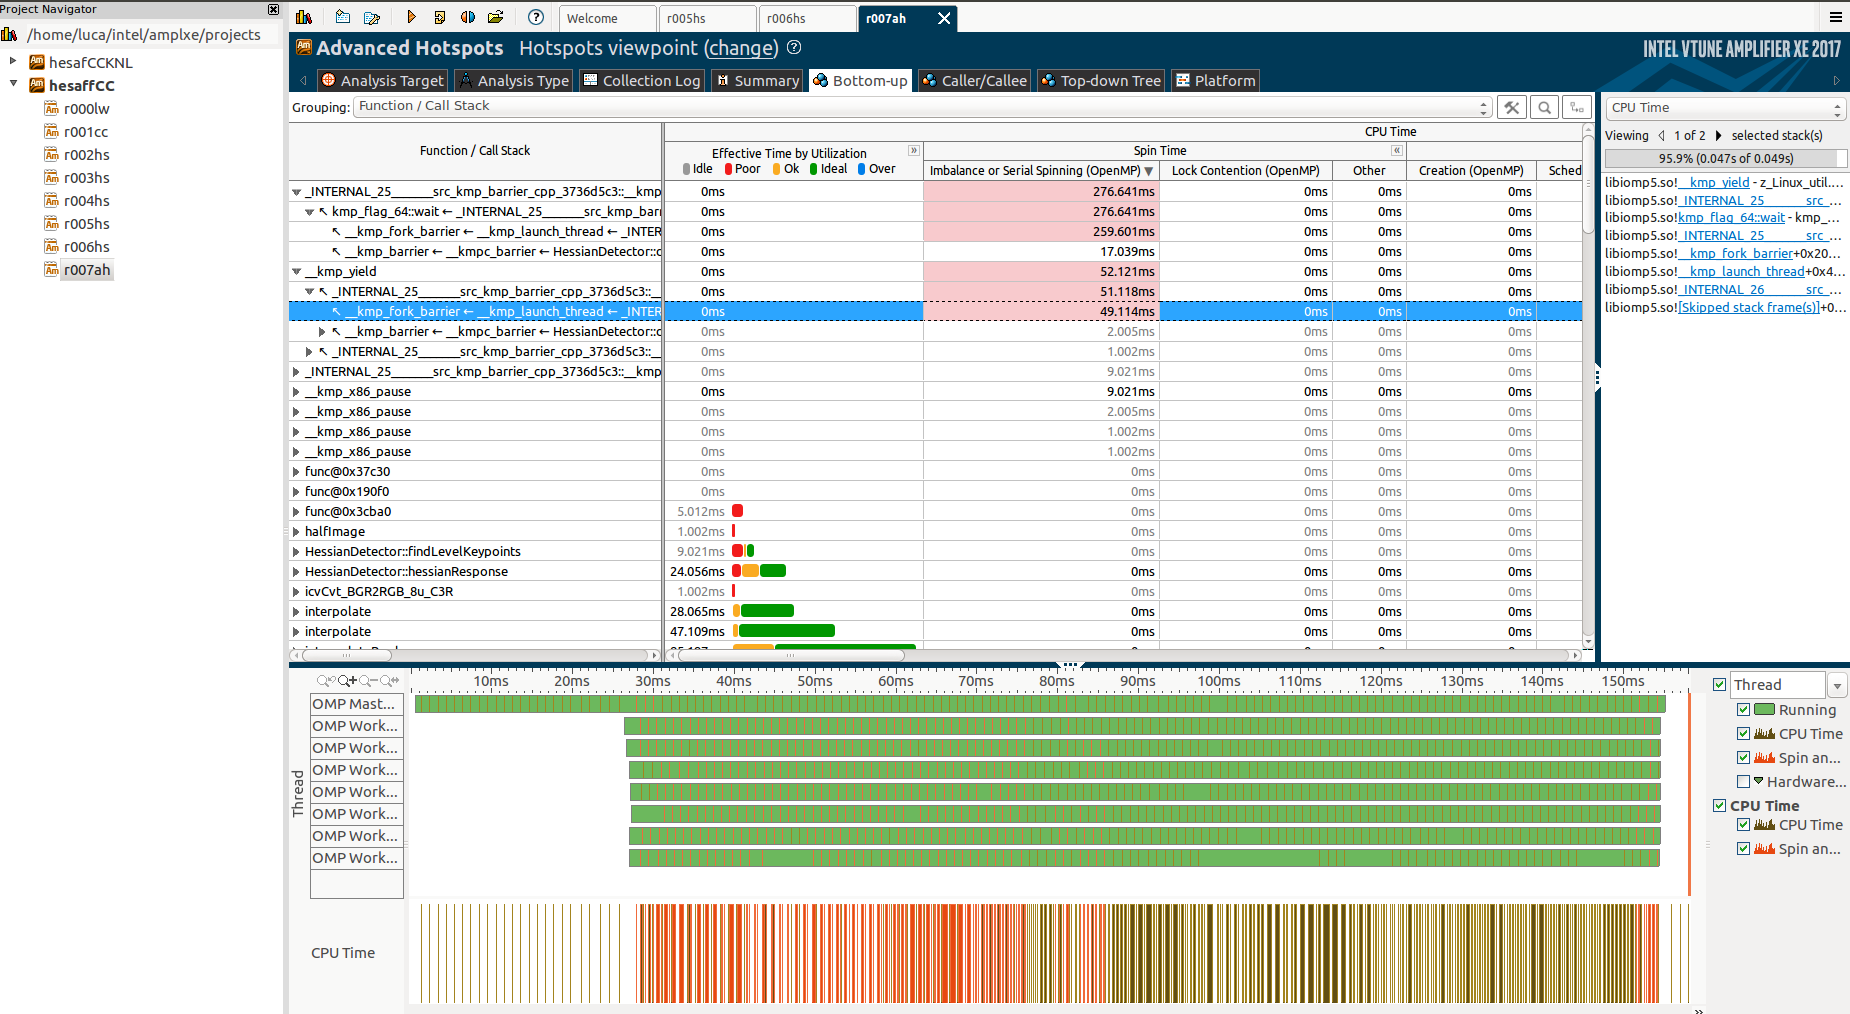Open the Caller/Callee tab
1850x1014 pixels.
coord(974,81)
